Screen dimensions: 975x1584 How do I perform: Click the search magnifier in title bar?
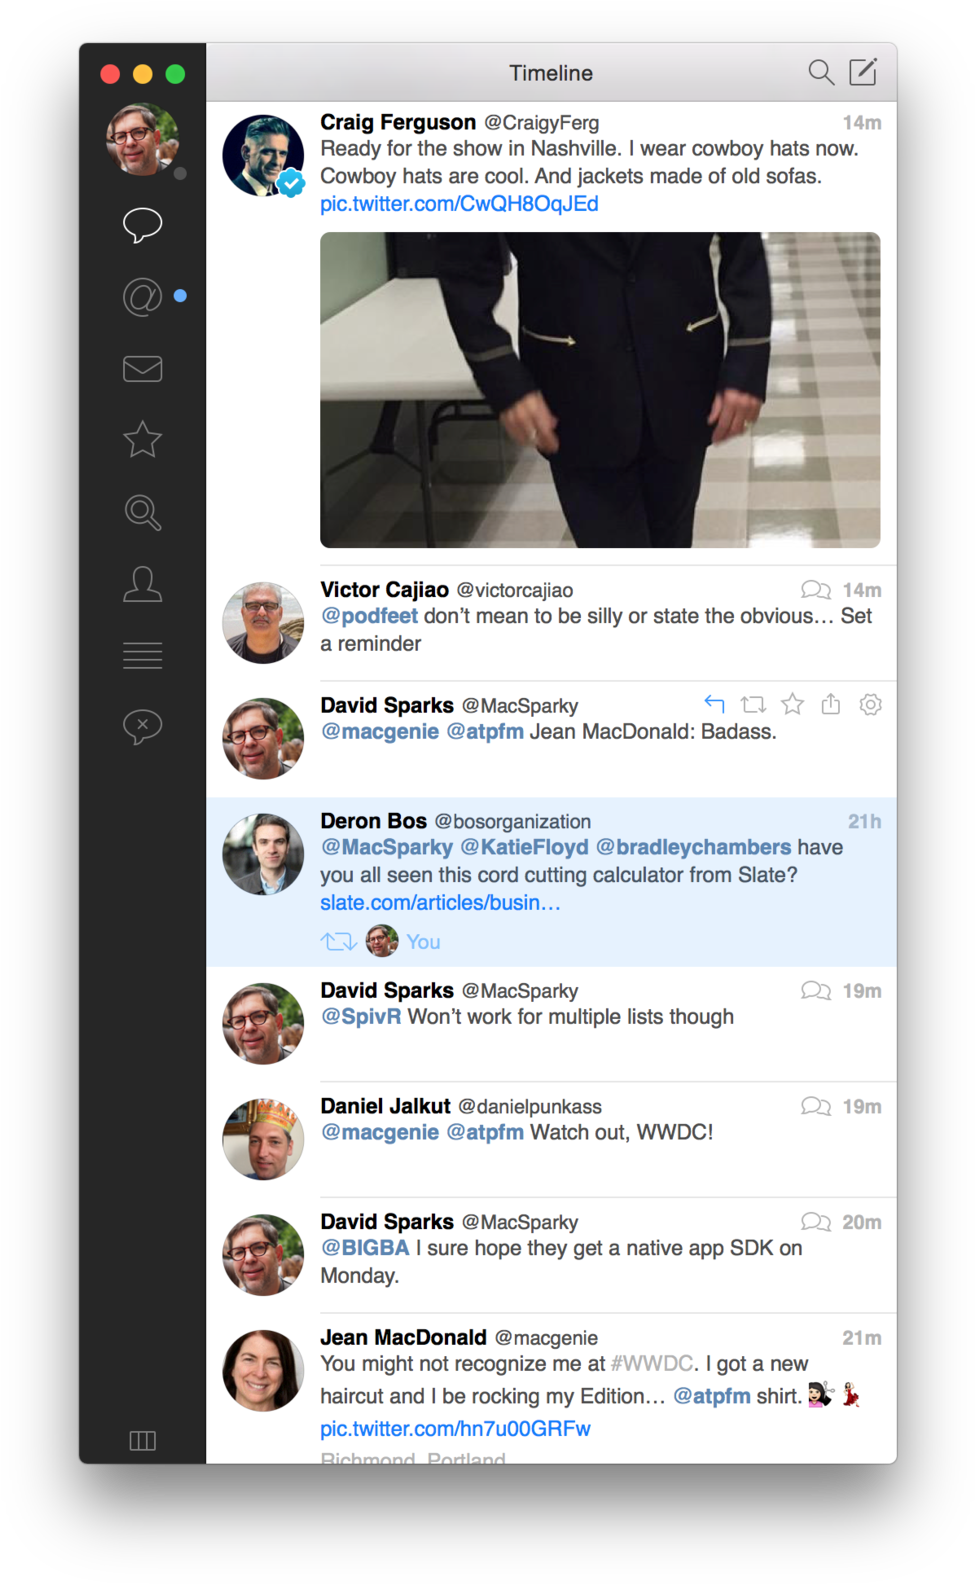pyautogui.click(x=820, y=72)
